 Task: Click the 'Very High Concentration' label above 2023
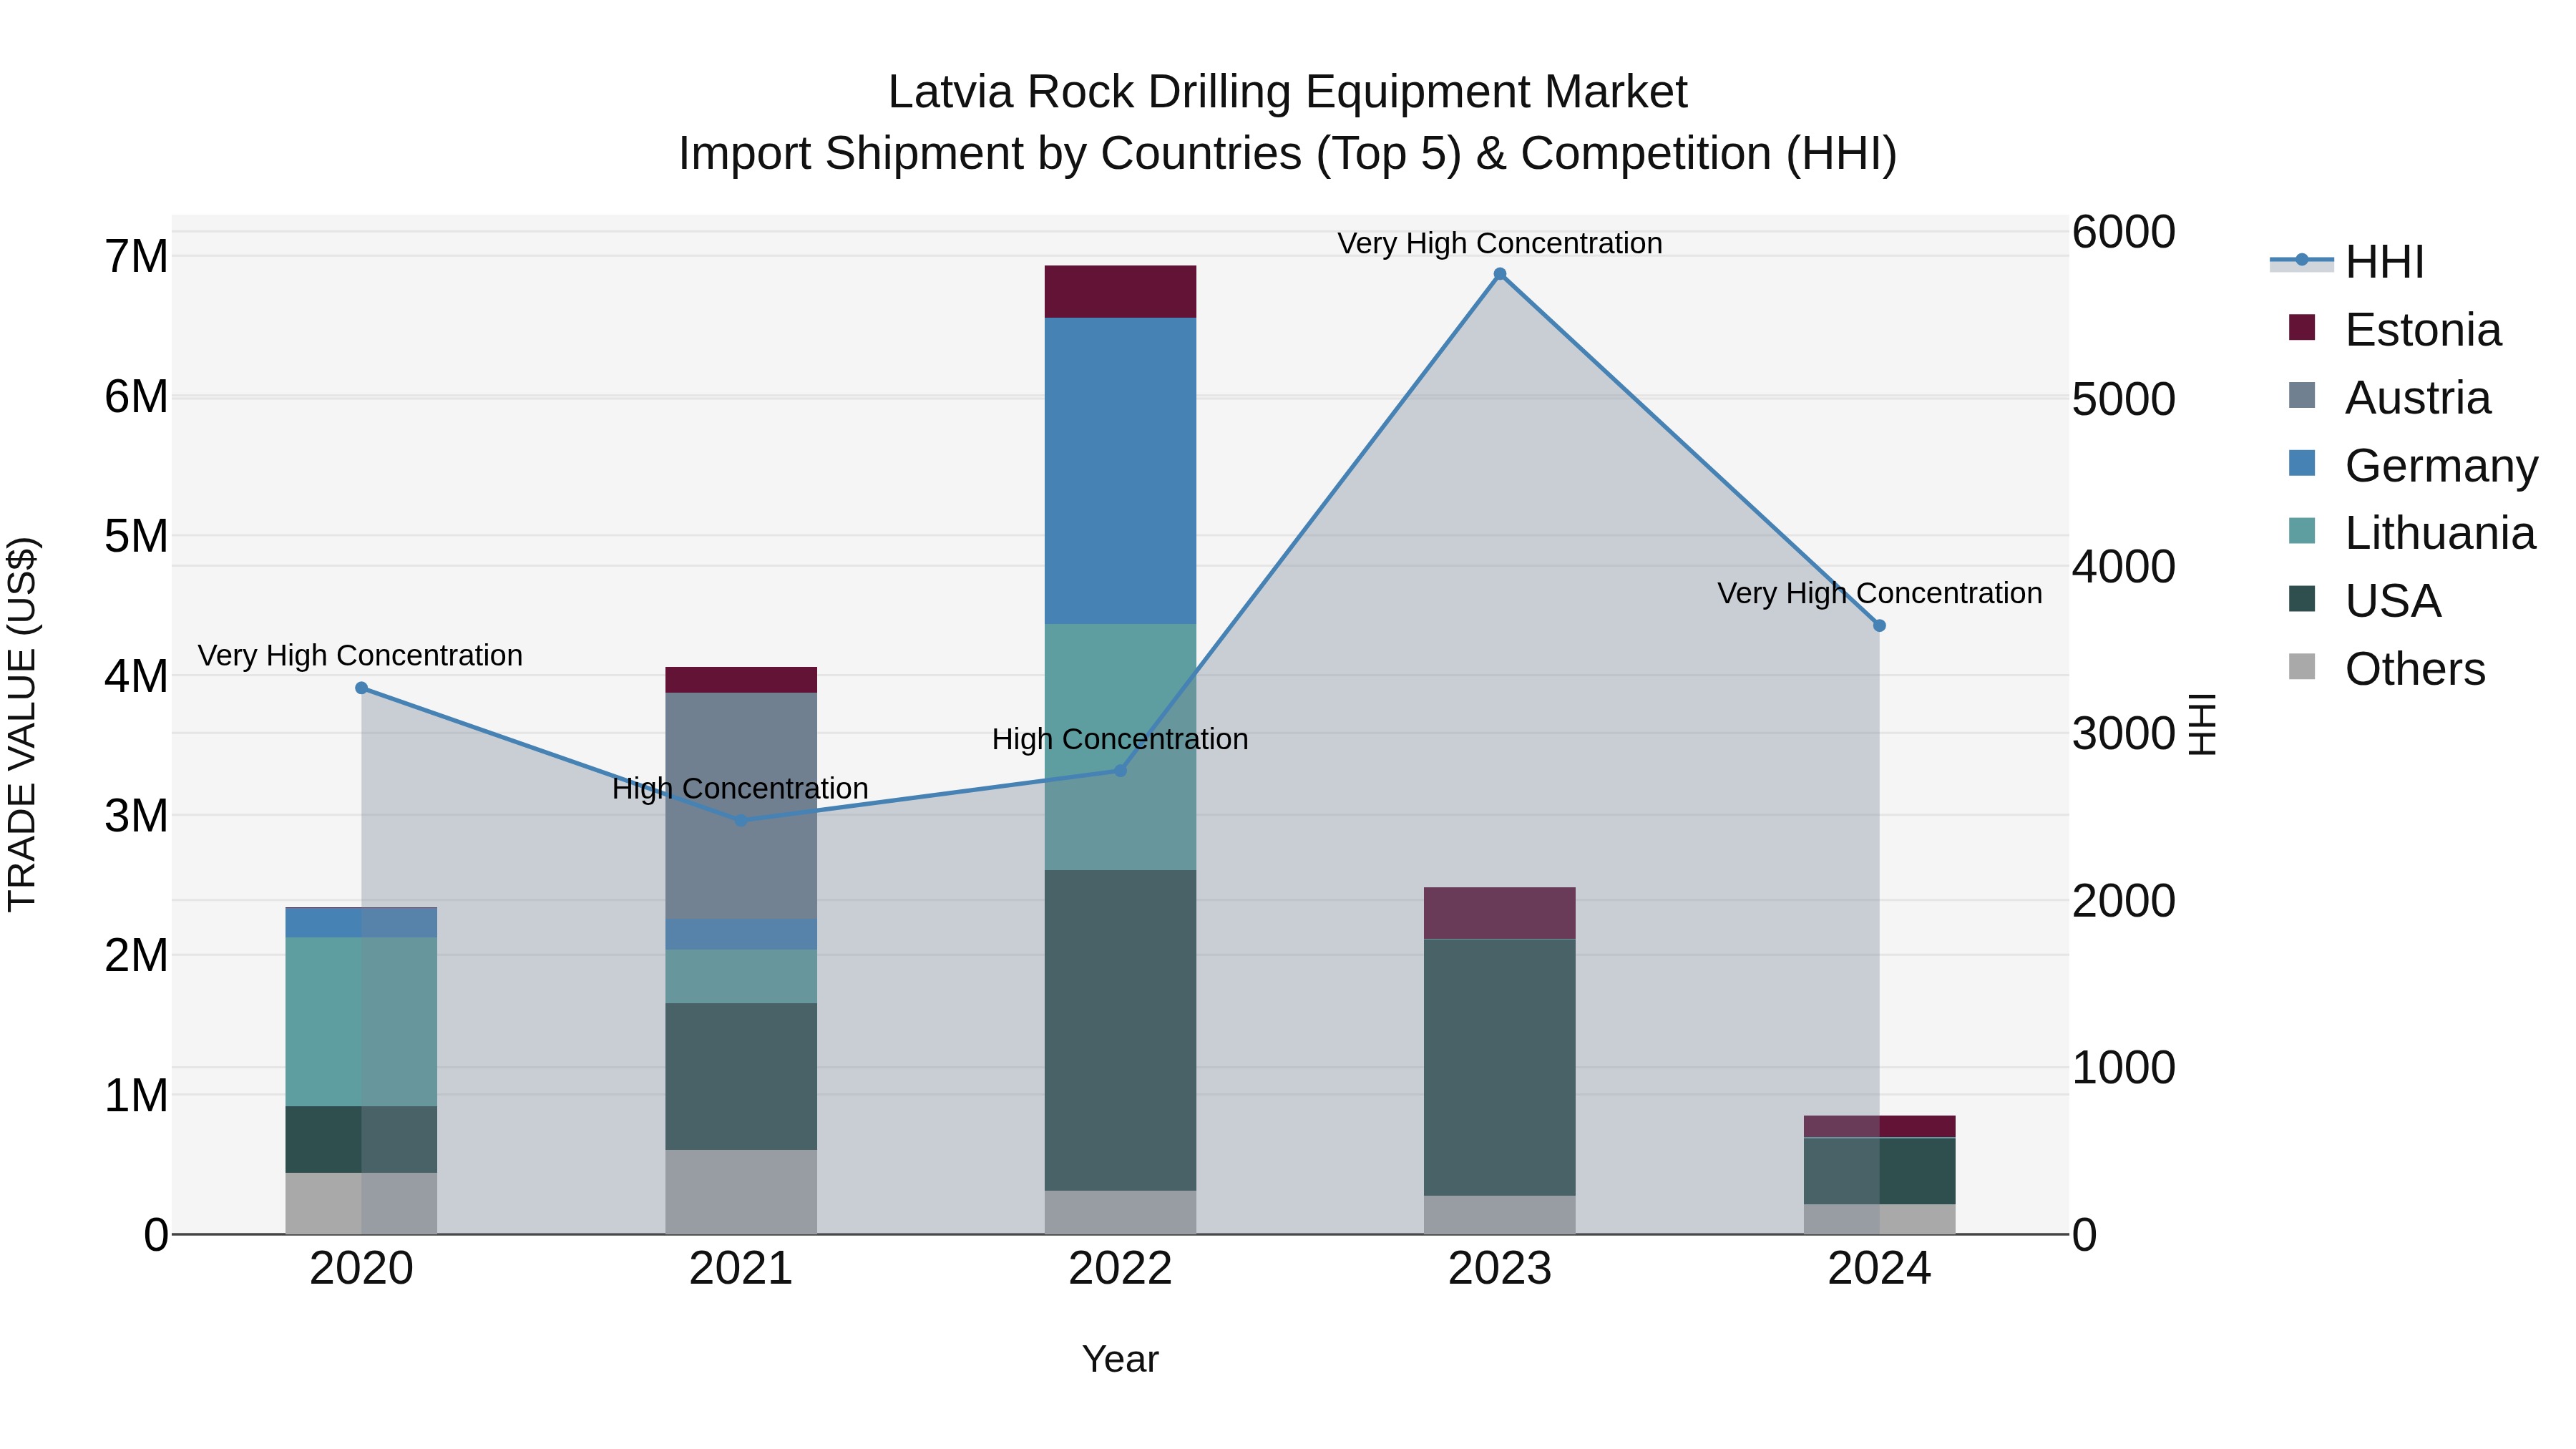pyautogui.click(x=1500, y=243)
